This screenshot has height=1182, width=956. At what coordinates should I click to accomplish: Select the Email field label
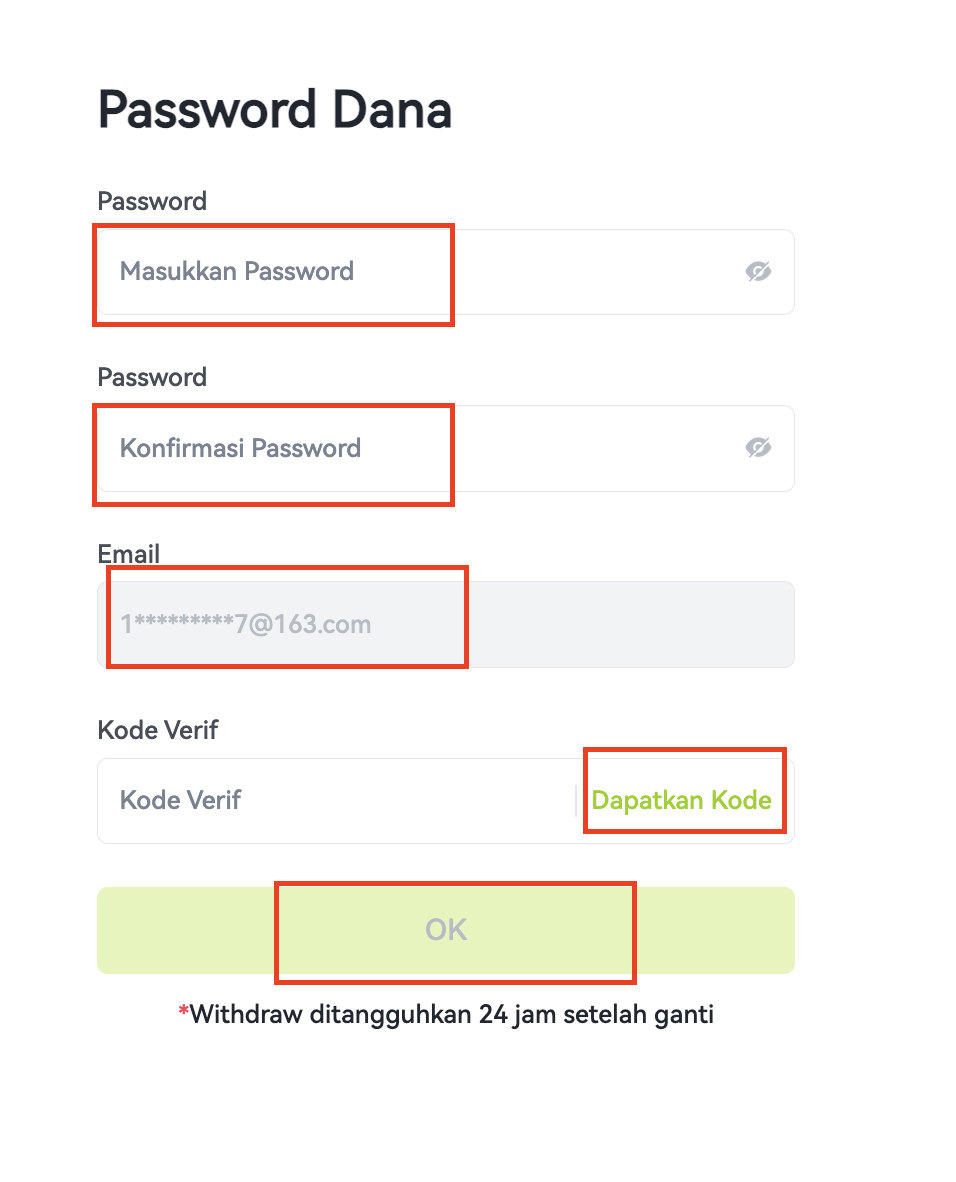[129, 554]
